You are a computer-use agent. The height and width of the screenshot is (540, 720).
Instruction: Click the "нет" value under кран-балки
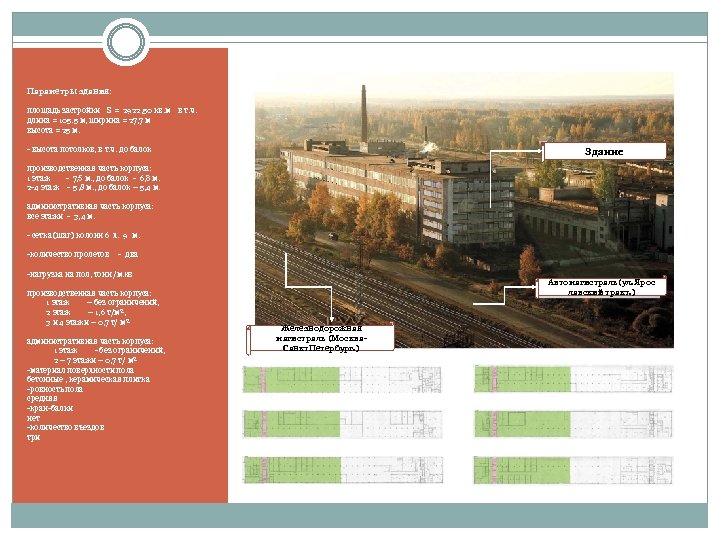click(33, 418)
